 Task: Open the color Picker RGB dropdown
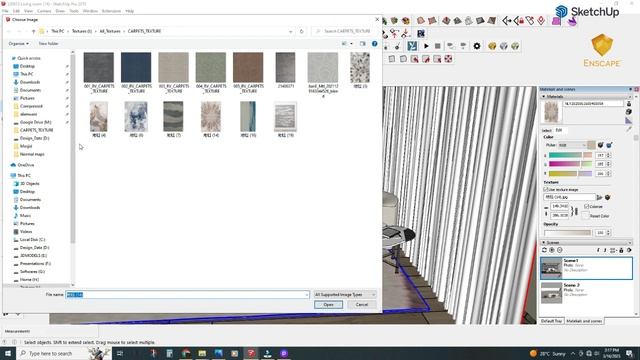[572, 145]
